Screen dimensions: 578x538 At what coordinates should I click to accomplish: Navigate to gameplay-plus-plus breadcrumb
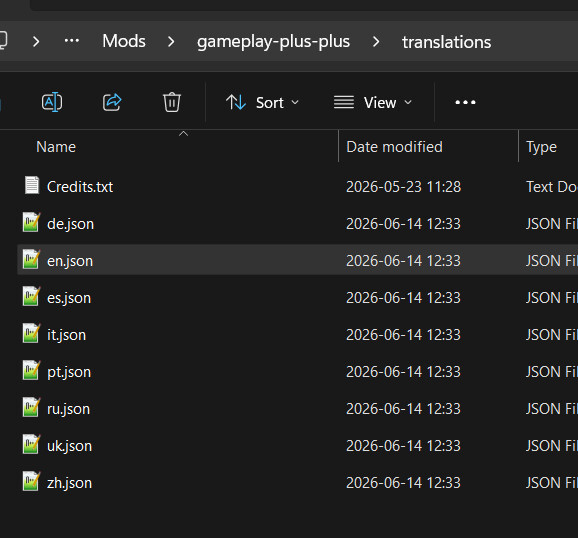(273, 42)
